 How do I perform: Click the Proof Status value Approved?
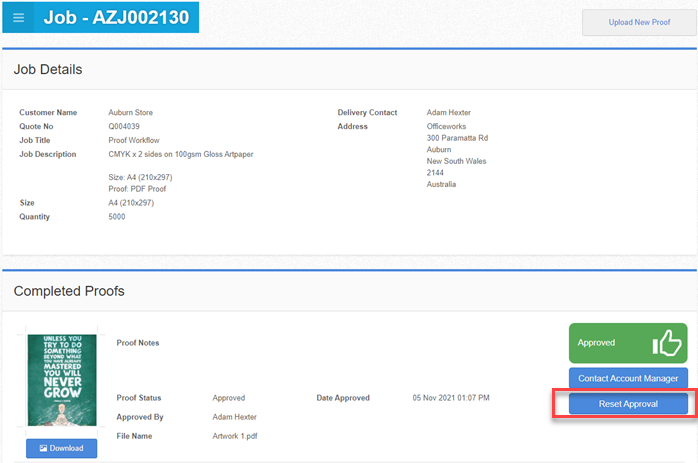click(229, 398)
